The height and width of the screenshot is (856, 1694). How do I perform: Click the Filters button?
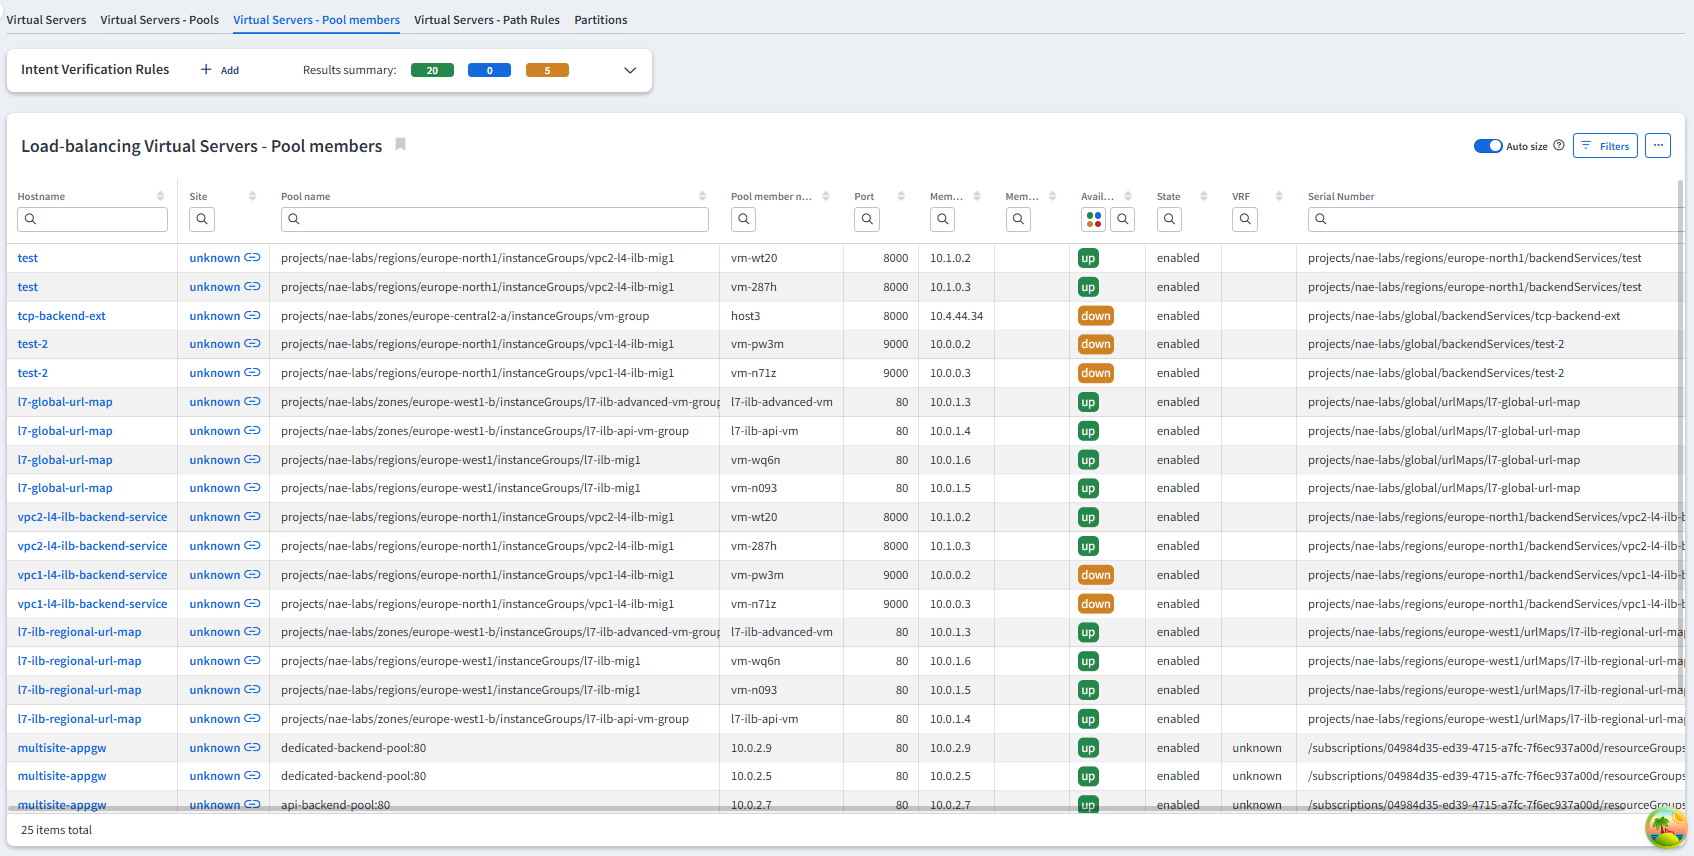(x=1605, y=146)
